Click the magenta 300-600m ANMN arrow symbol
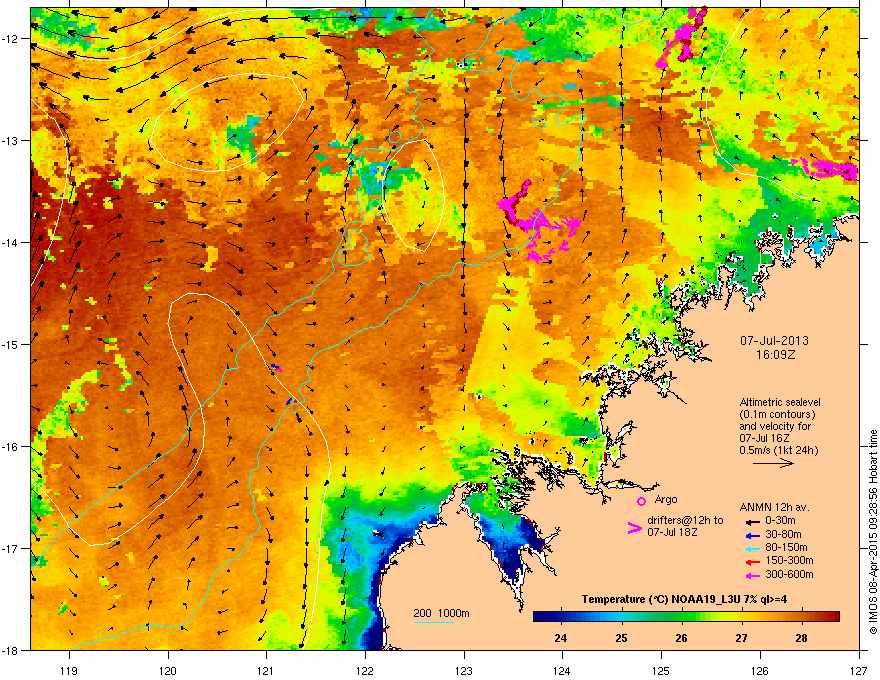880x680 pixels. pos(753,576)
